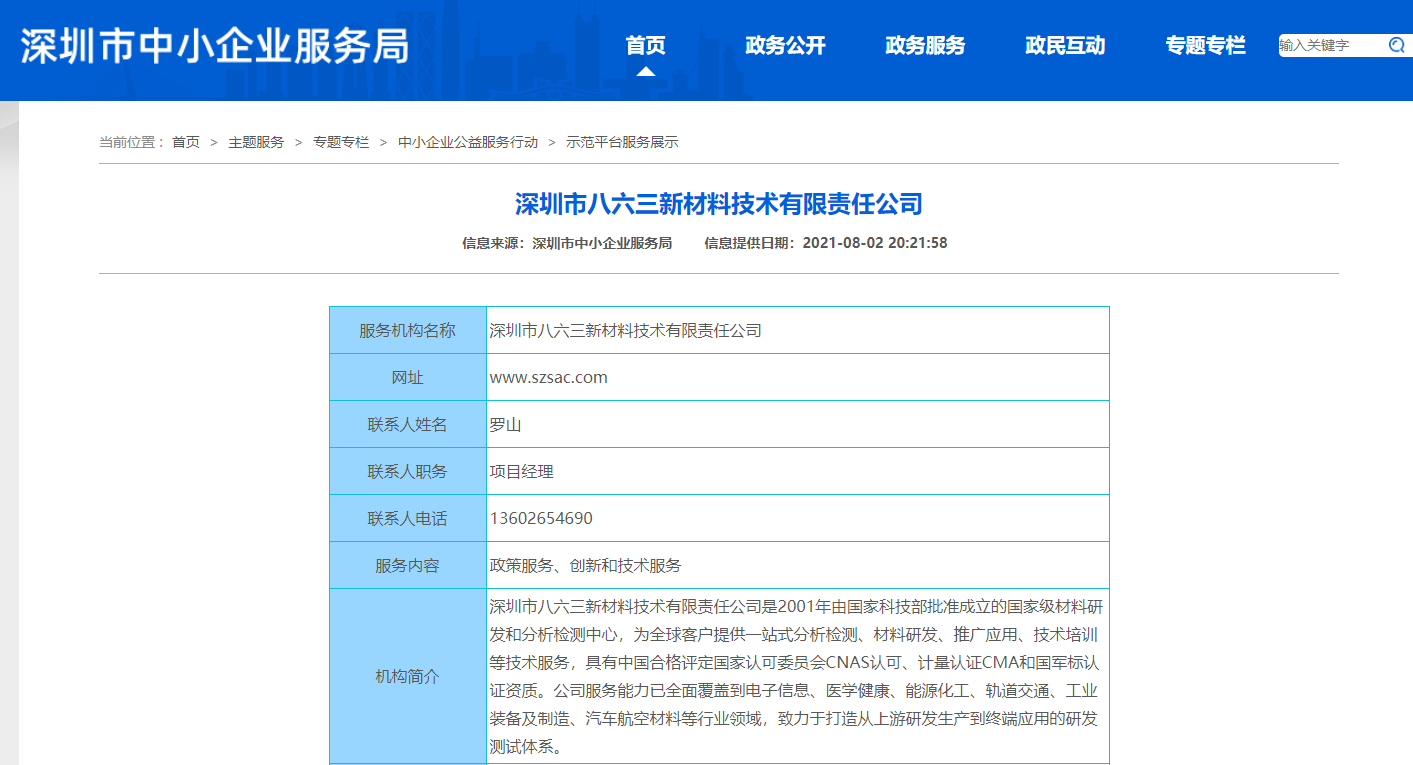Open 专题专栏 breadcrumb link

pyautogui.click(x=341, y=142)
